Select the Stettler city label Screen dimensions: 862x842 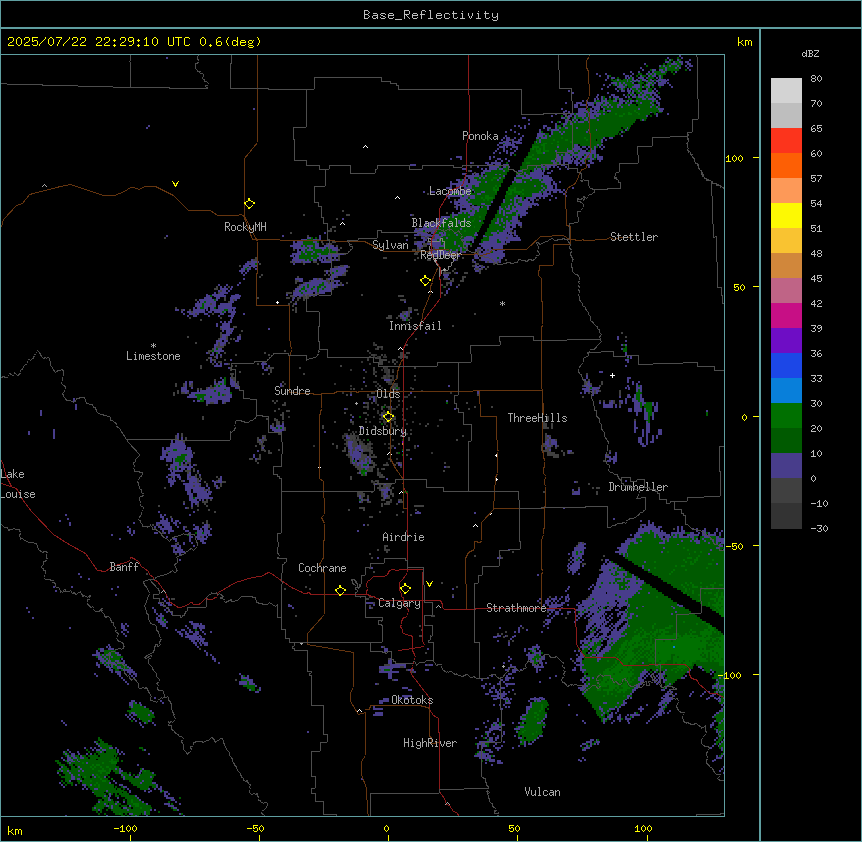click(x=634, y=237)
